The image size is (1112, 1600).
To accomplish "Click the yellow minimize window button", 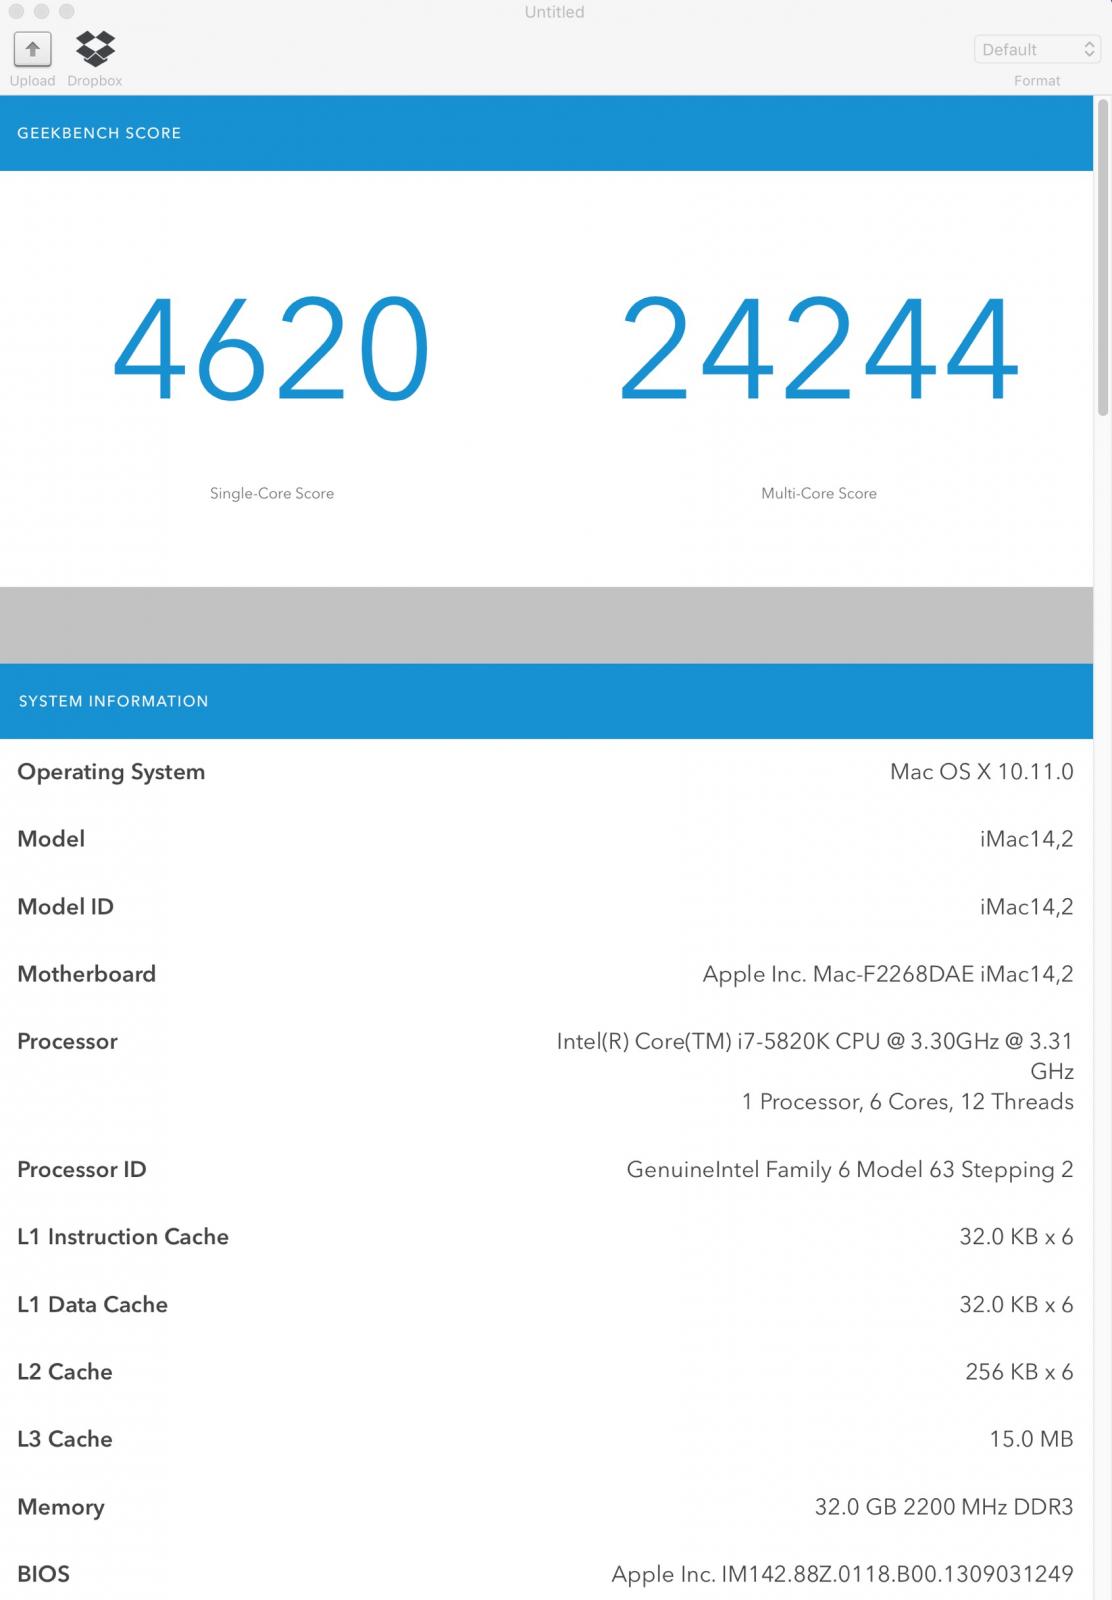I will tap(41, 12).
